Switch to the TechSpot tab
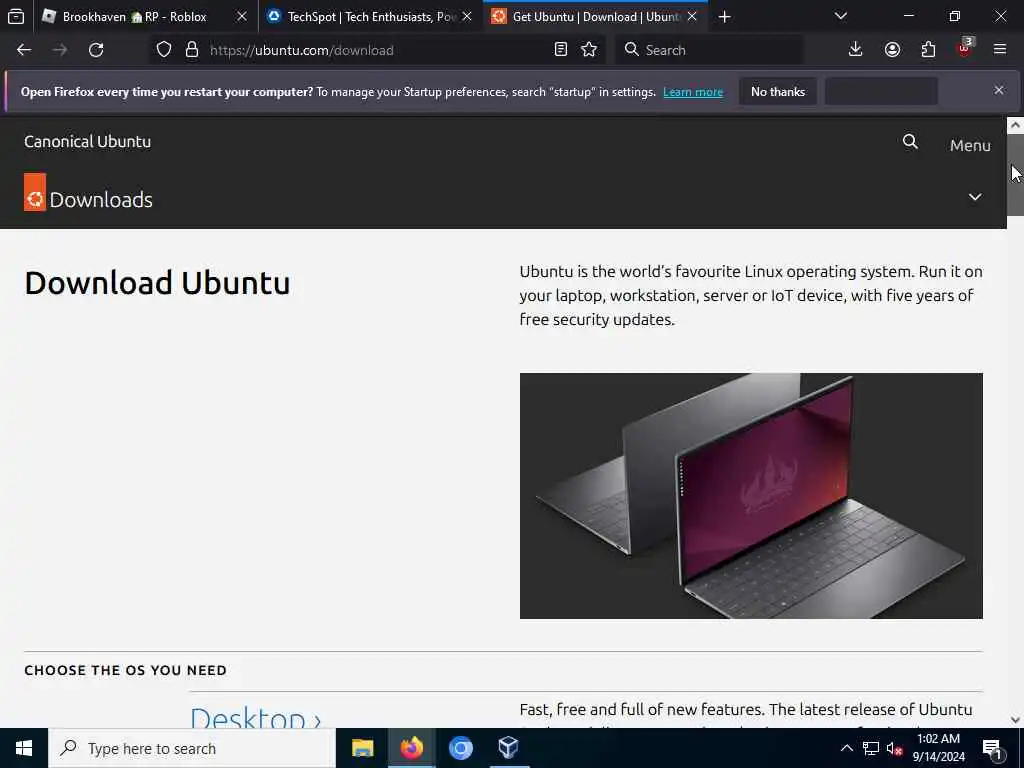This screenshot has width=1024, height=768. coord(370,17)
